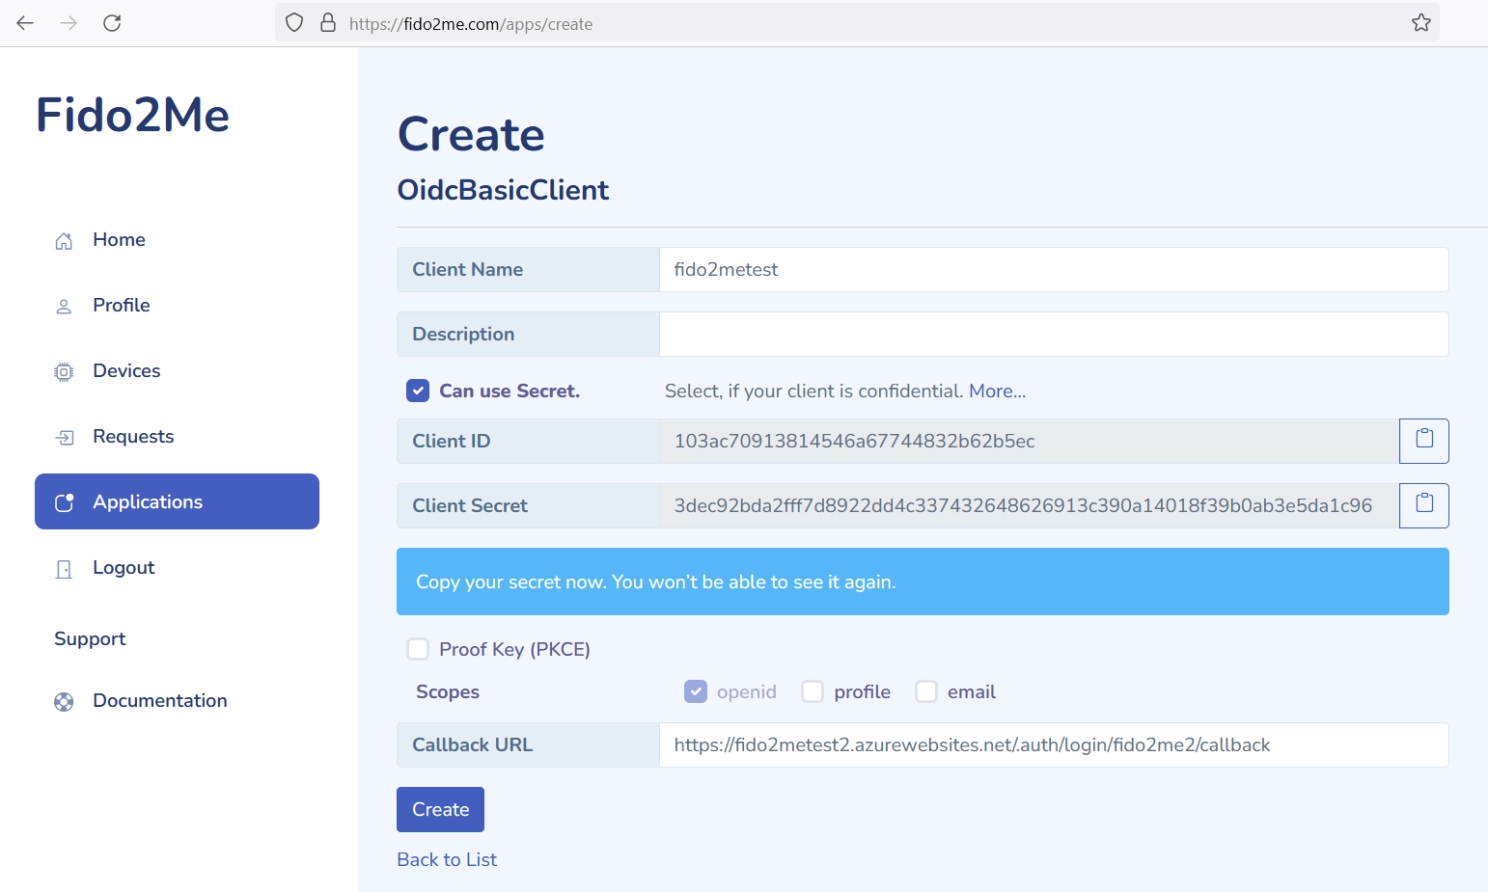Copy the Client Secret to clipboard
This screenshot has height=892, width=1488.
coord(1423,506)
